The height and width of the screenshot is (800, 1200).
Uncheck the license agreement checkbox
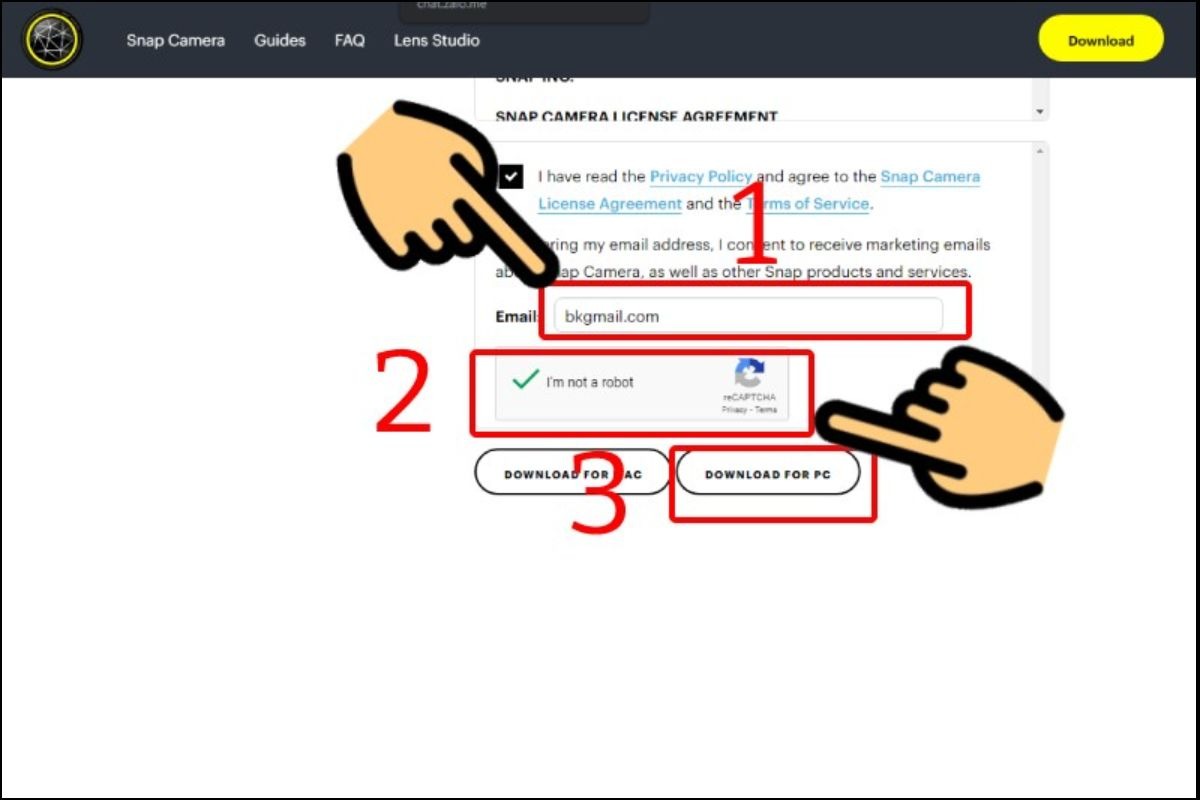coord(511,177)
